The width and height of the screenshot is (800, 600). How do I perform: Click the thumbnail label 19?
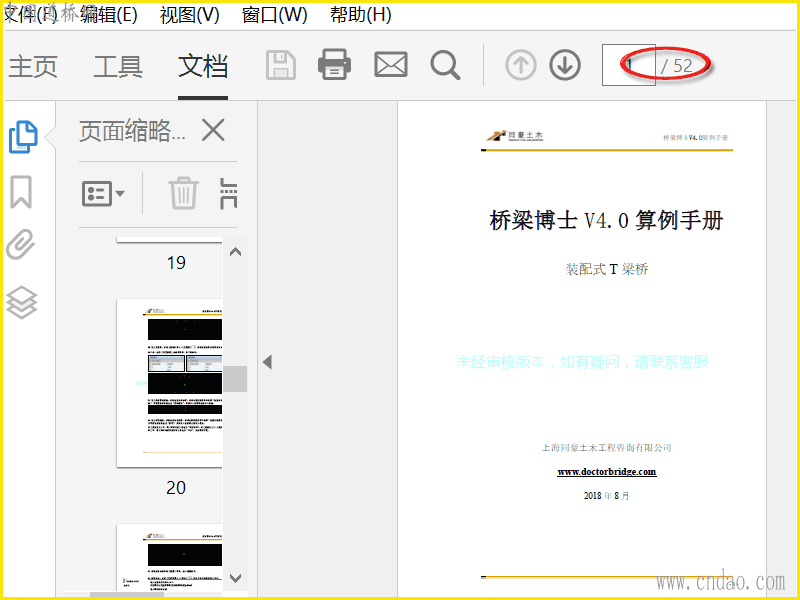[176, 263]
